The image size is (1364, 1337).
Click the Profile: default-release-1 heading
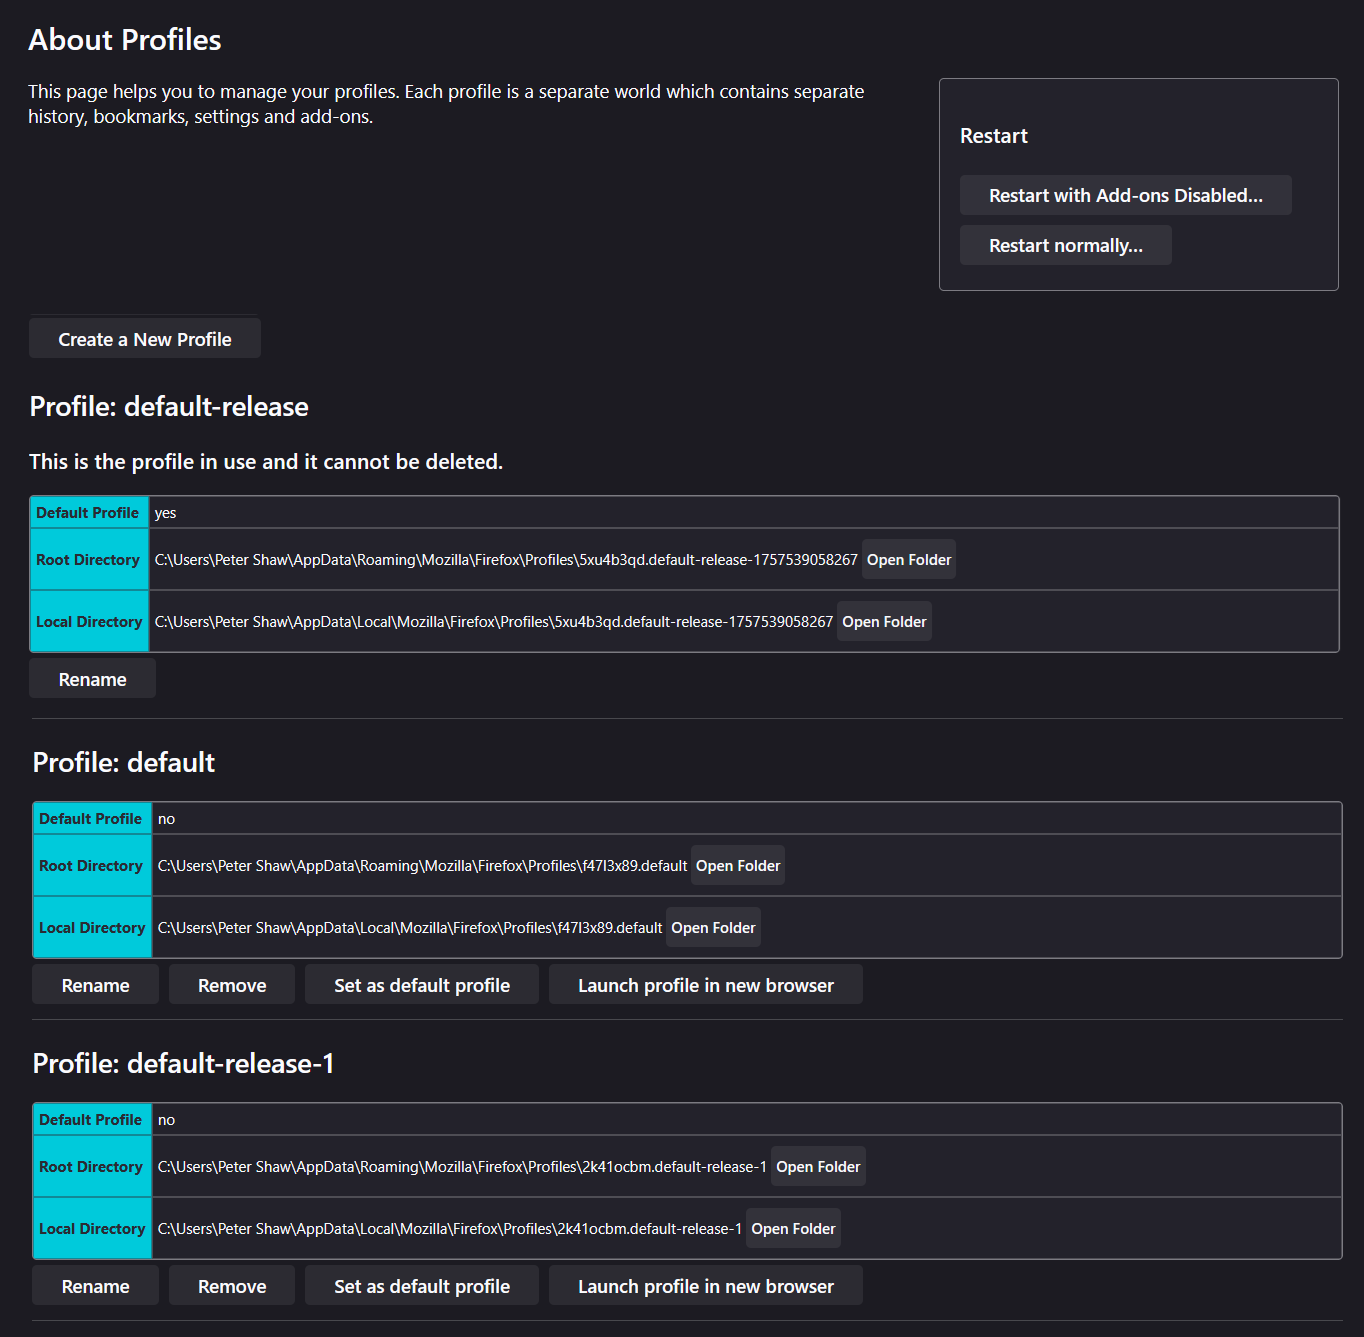point(183,1064)
